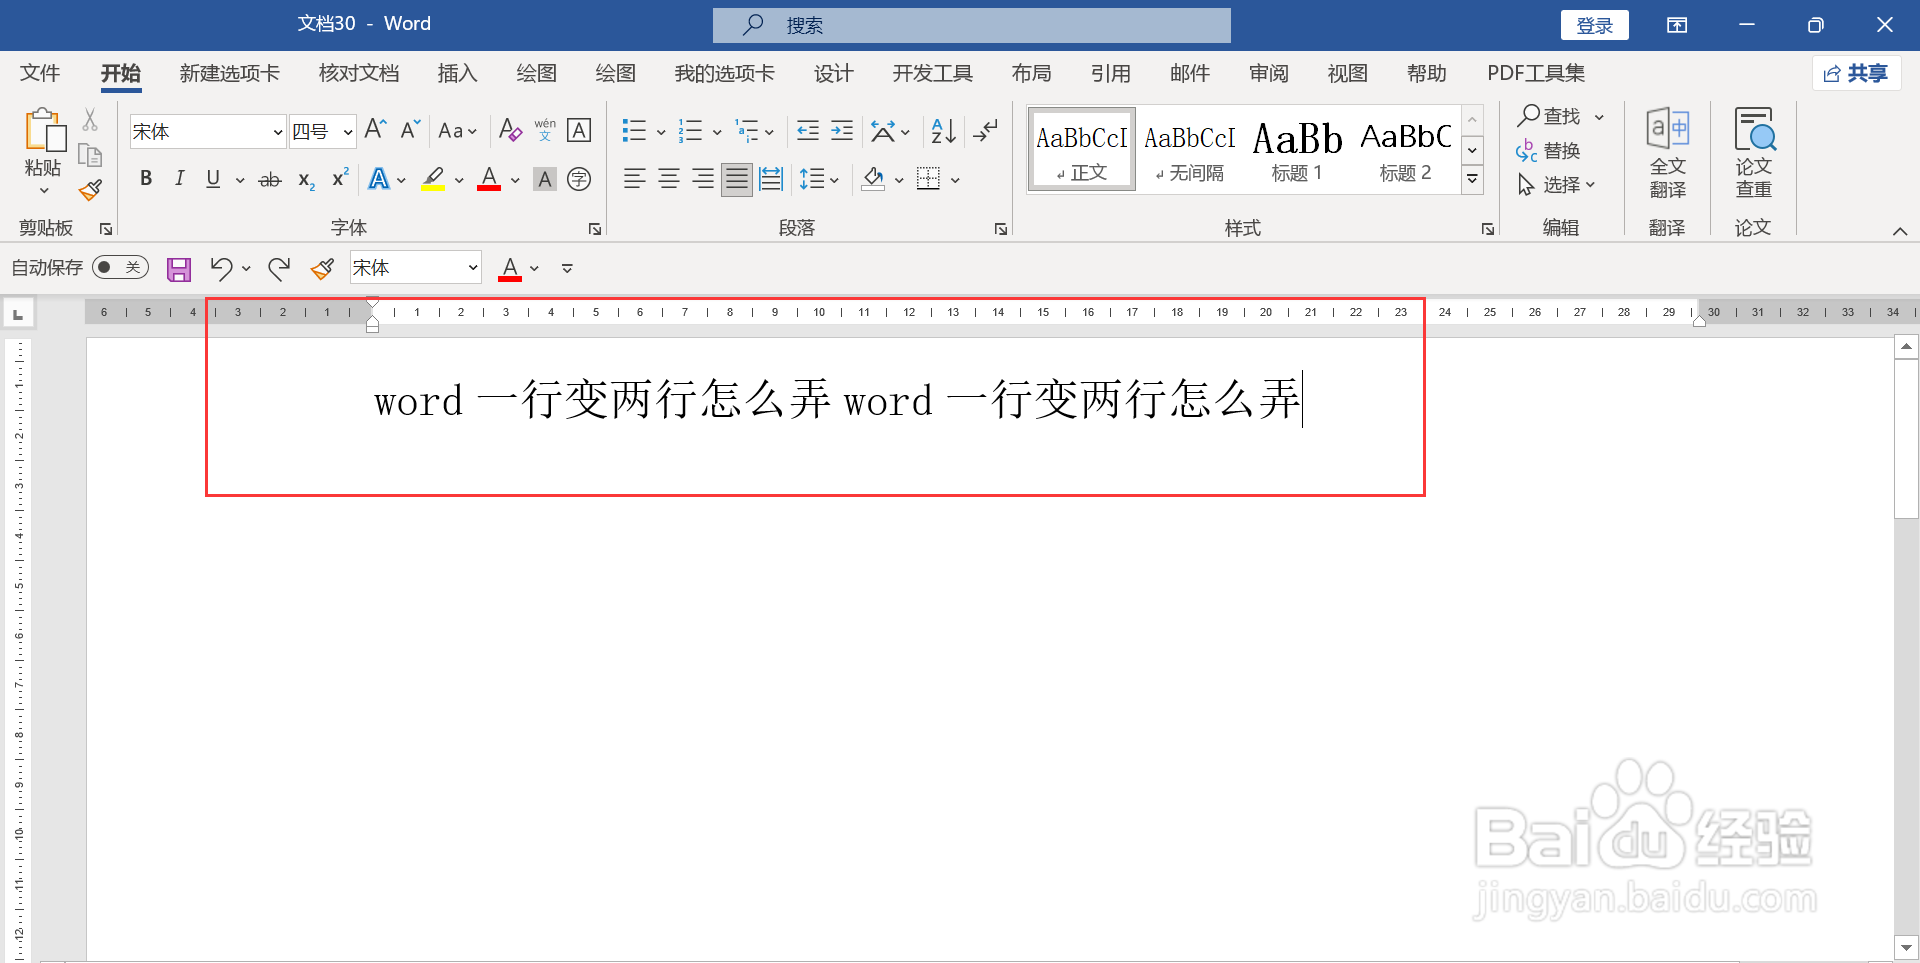Decrease paragraph indent
This screenshot has width=1920, height=963.
pyautogui.click(x=808, y=131)
